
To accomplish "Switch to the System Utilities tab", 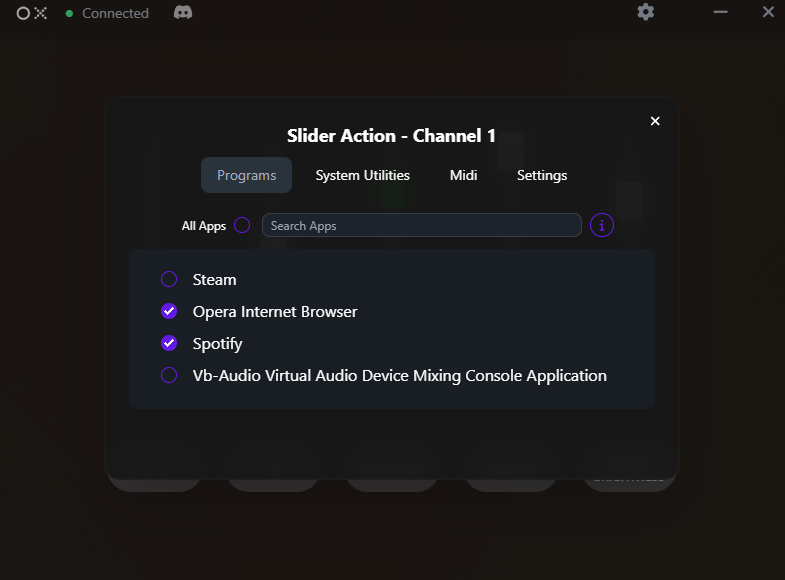I will click(362, 175).
